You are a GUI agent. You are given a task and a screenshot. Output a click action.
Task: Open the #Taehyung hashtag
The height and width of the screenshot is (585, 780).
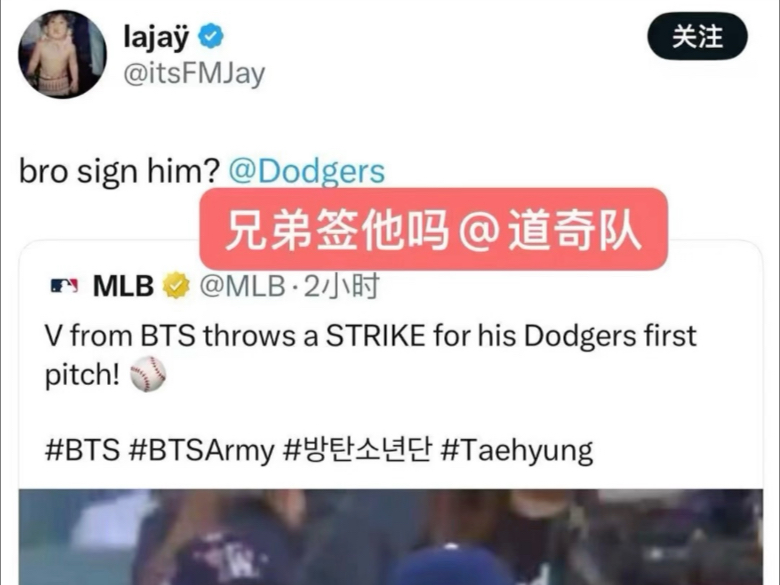[517, 451]
